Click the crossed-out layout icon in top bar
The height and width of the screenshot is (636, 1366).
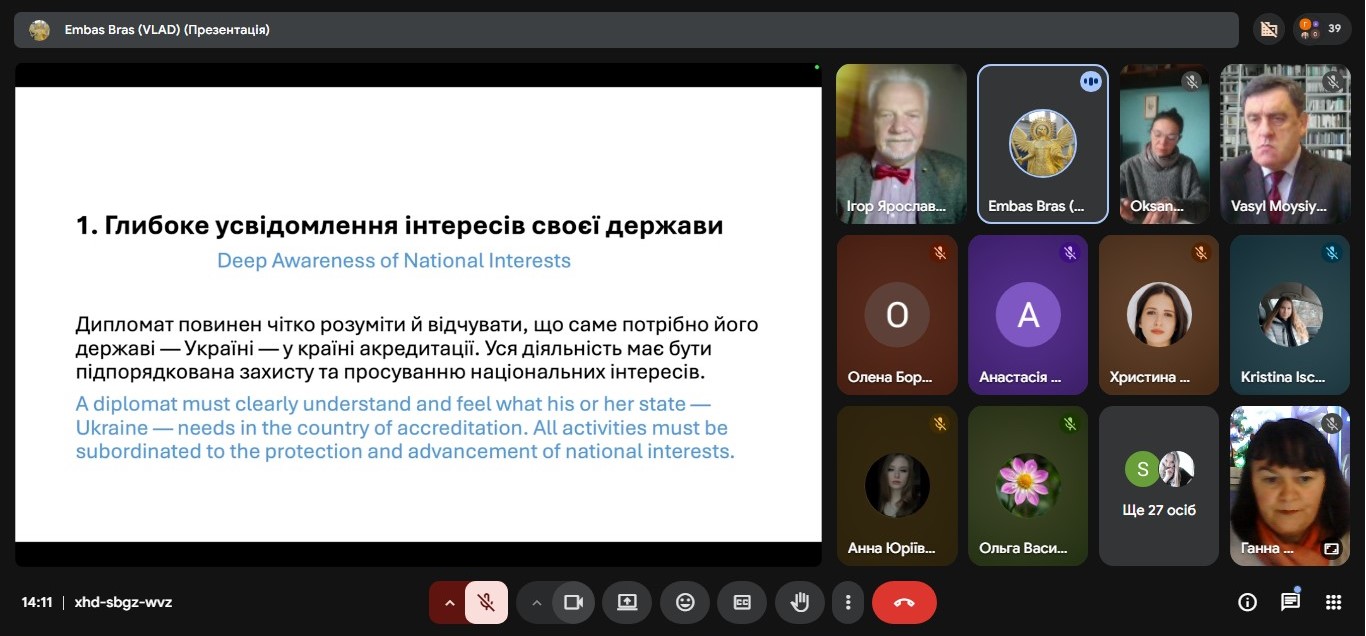coord(1269,29)
